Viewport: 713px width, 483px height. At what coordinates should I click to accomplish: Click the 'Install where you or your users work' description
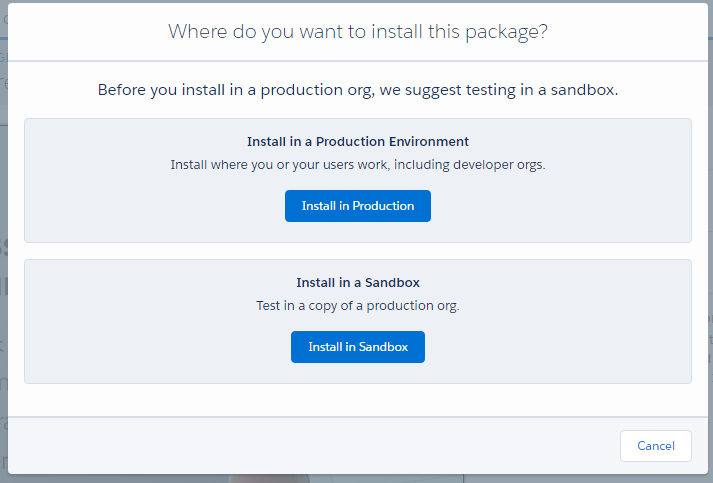[358, 165]
